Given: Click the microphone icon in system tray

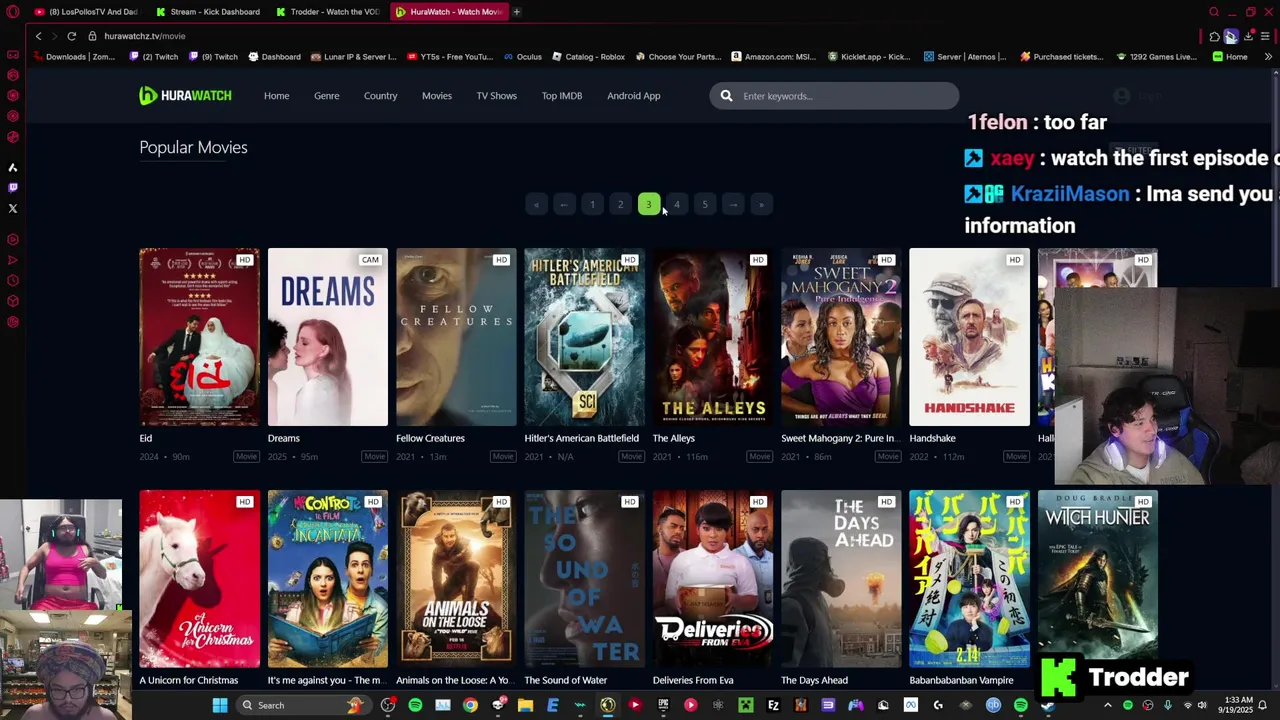Looking at the screenshot, I should (1167, 705).
